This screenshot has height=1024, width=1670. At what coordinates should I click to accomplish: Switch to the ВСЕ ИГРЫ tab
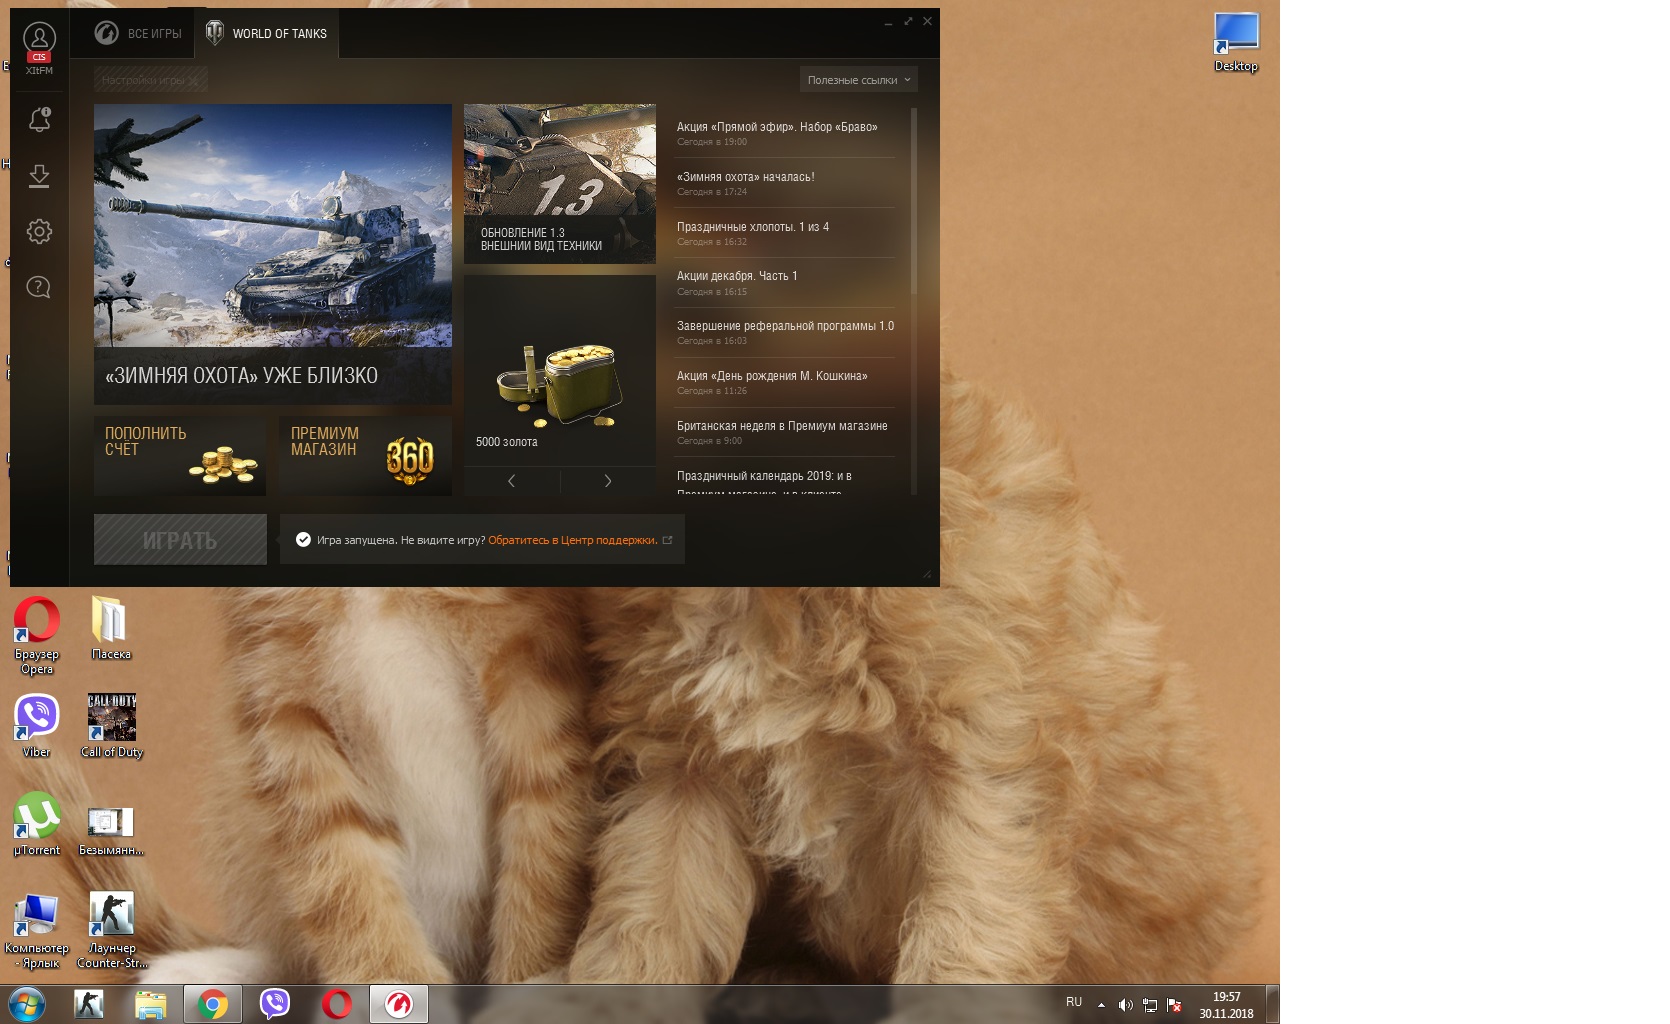pos(139,34)
